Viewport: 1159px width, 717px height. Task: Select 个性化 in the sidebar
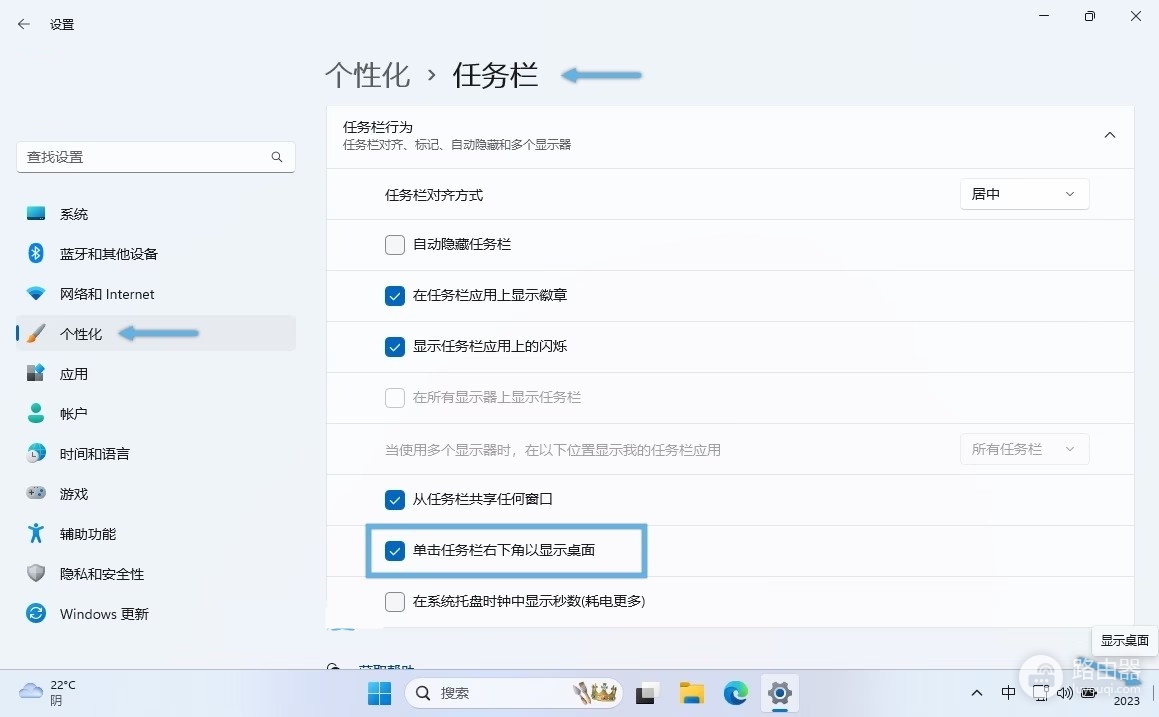(156, 333)
